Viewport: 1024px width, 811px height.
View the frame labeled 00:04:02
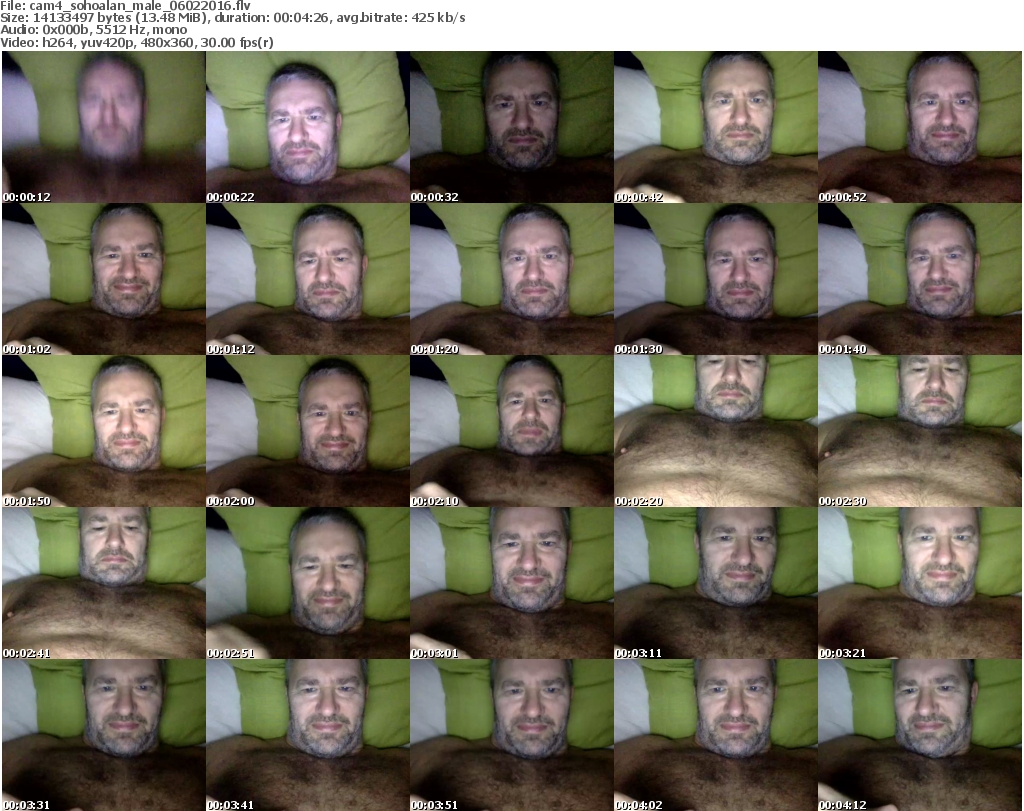716,735
